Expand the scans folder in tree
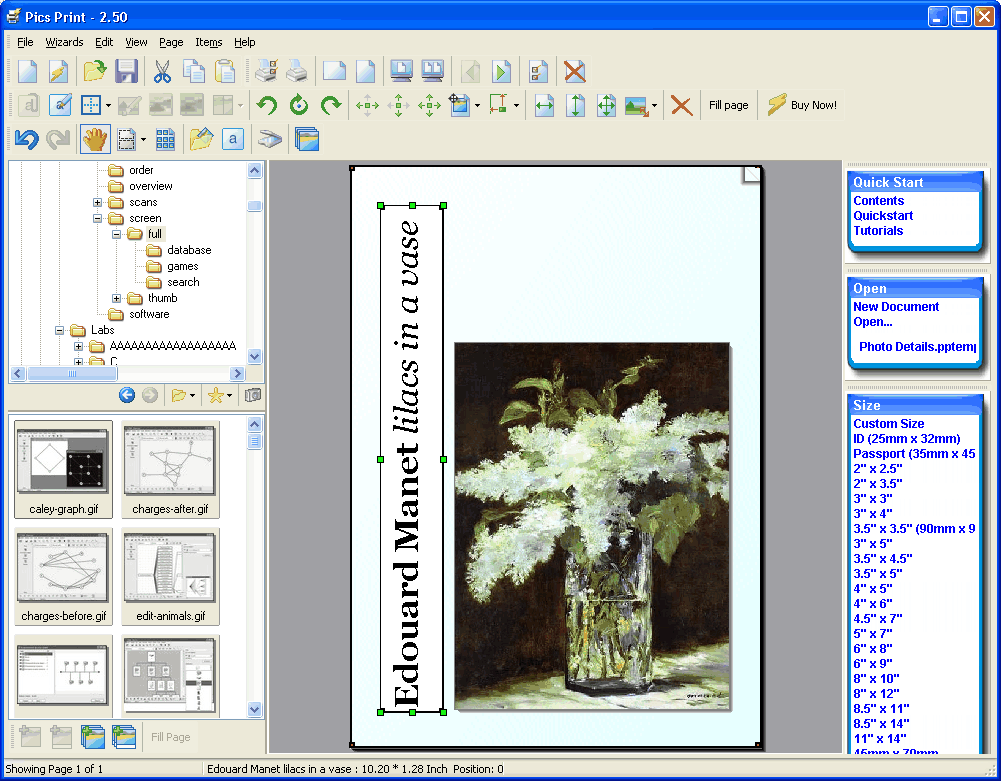The width and height of the screenshot is (1001, 781). [98, 202]
